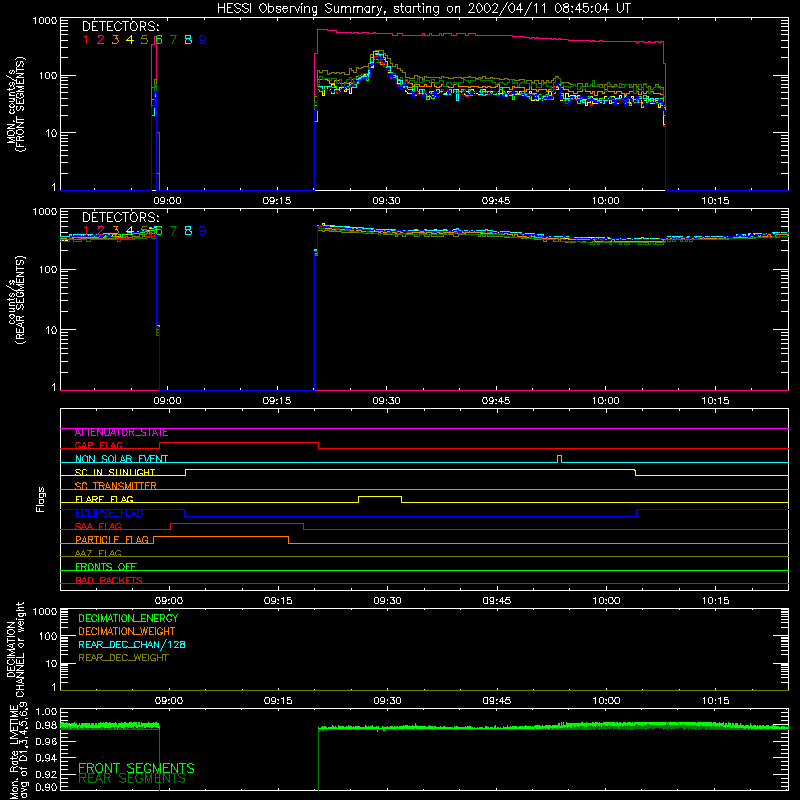
Task: Click the NON_SOLAR_EVENT flag label
Action: 121,459
